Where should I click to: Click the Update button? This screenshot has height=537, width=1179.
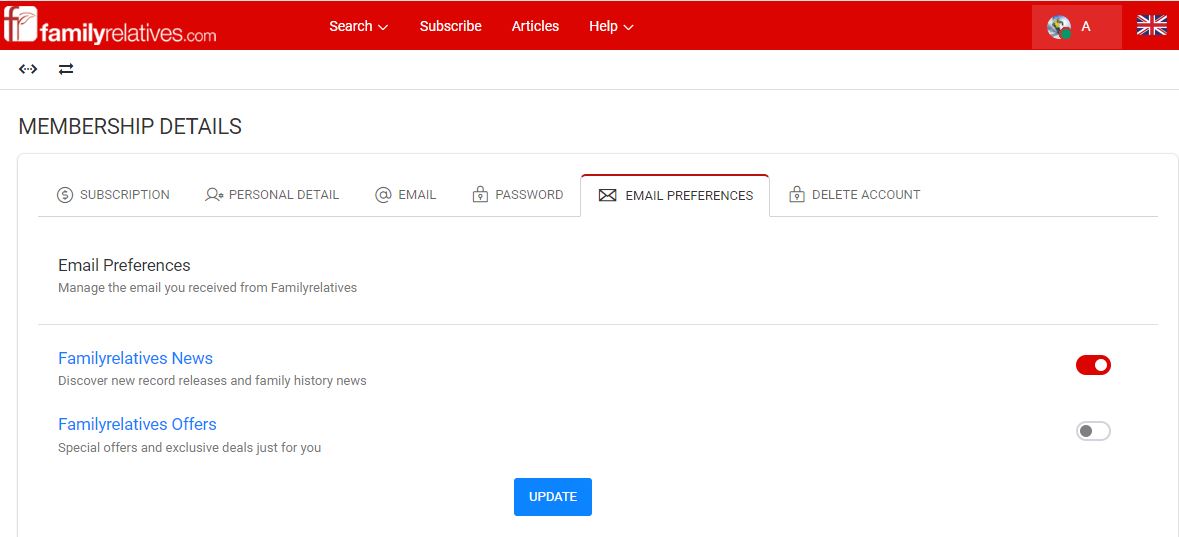pos(553,497)
